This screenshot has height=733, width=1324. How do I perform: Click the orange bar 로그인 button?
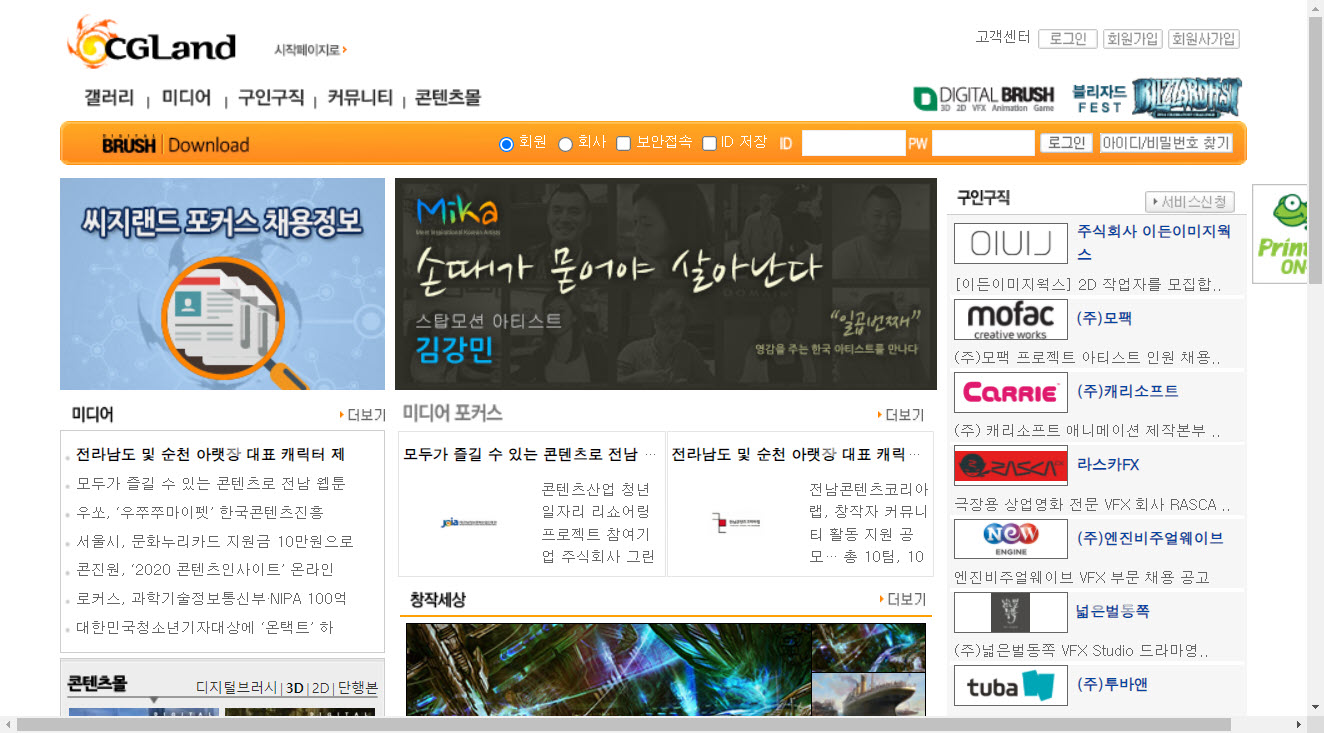pyautogui.click(x=1066, y=143)
